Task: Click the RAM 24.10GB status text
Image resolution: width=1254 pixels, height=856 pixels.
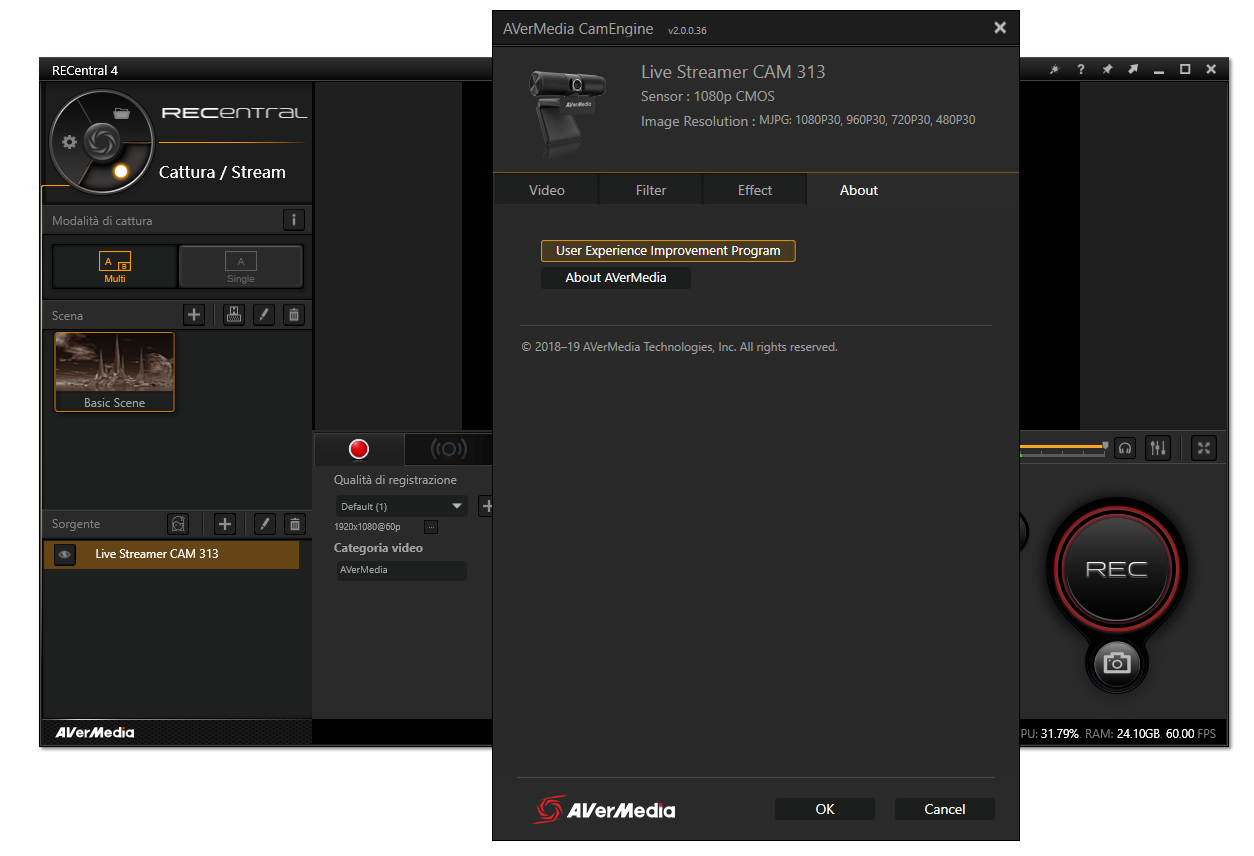Action: (1122, 734)
